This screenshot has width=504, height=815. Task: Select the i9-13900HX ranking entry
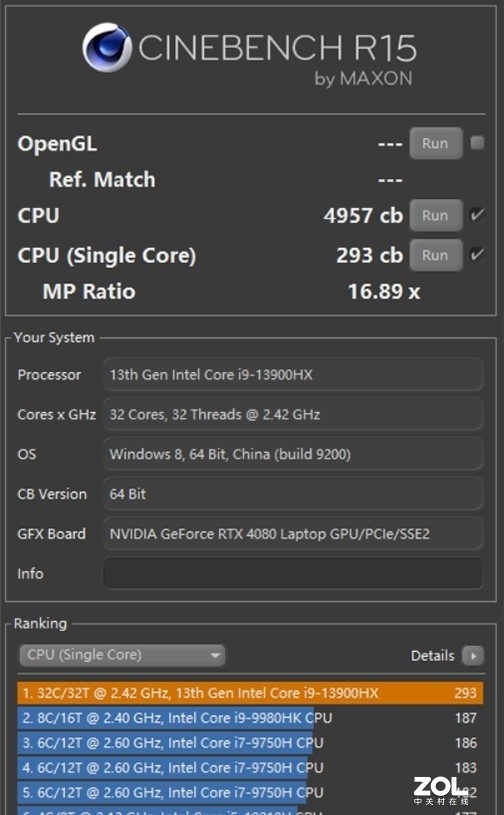250,693
